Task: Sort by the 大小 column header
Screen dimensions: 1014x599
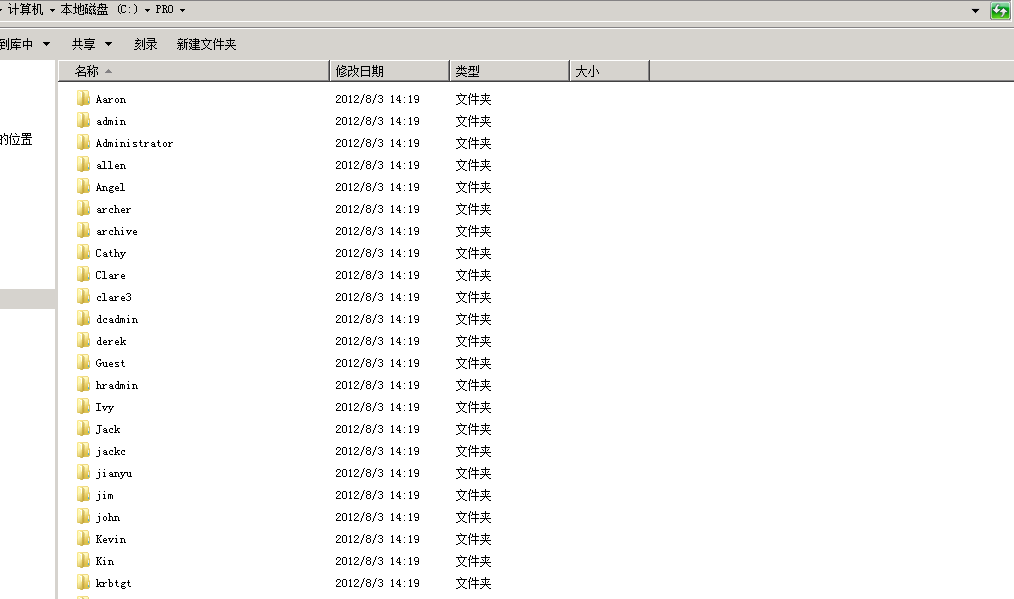Action: 610,71
